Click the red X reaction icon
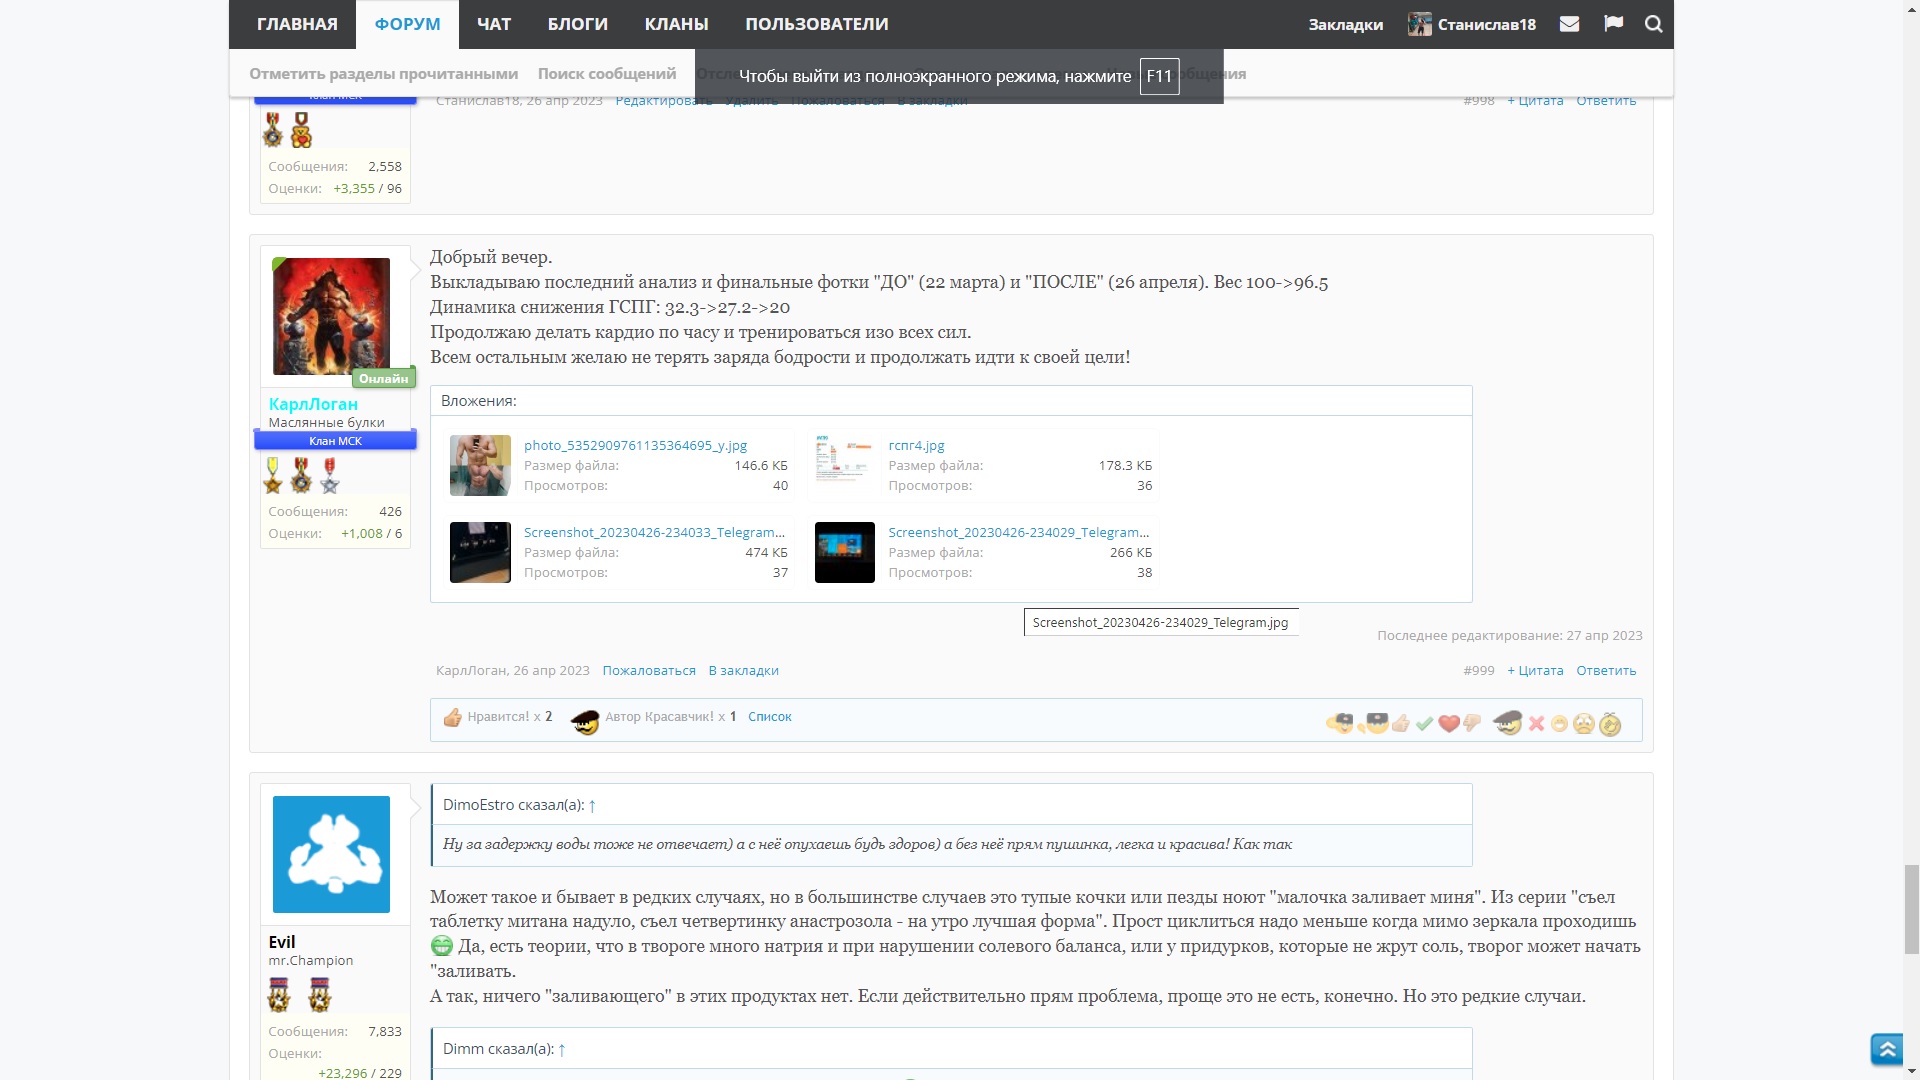Viewport: 1920px width, 1080px height. click(x=1536, y=724)
